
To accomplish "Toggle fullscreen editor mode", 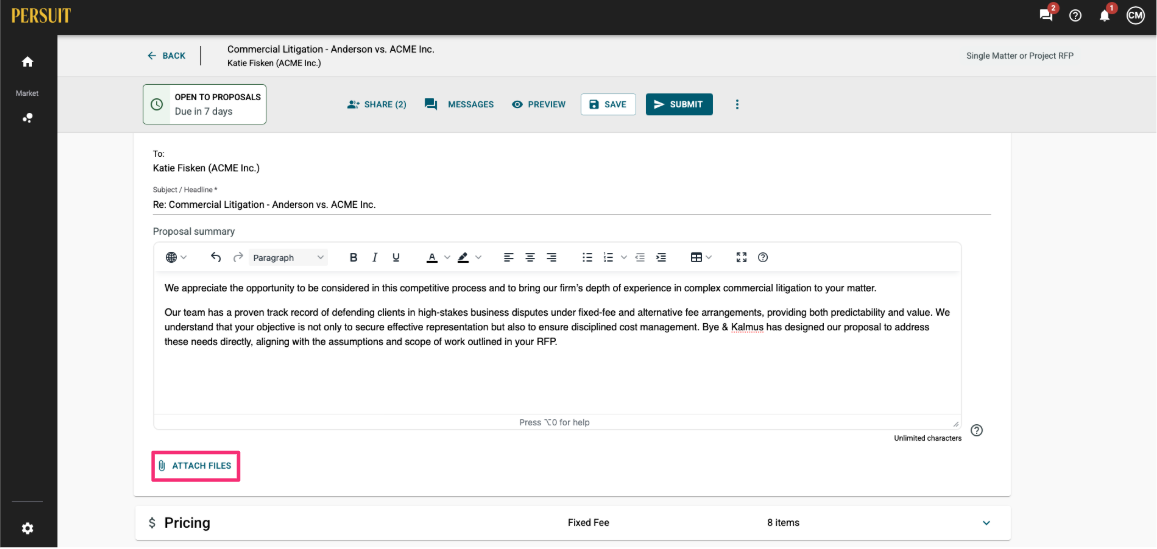I will point(742,258).
